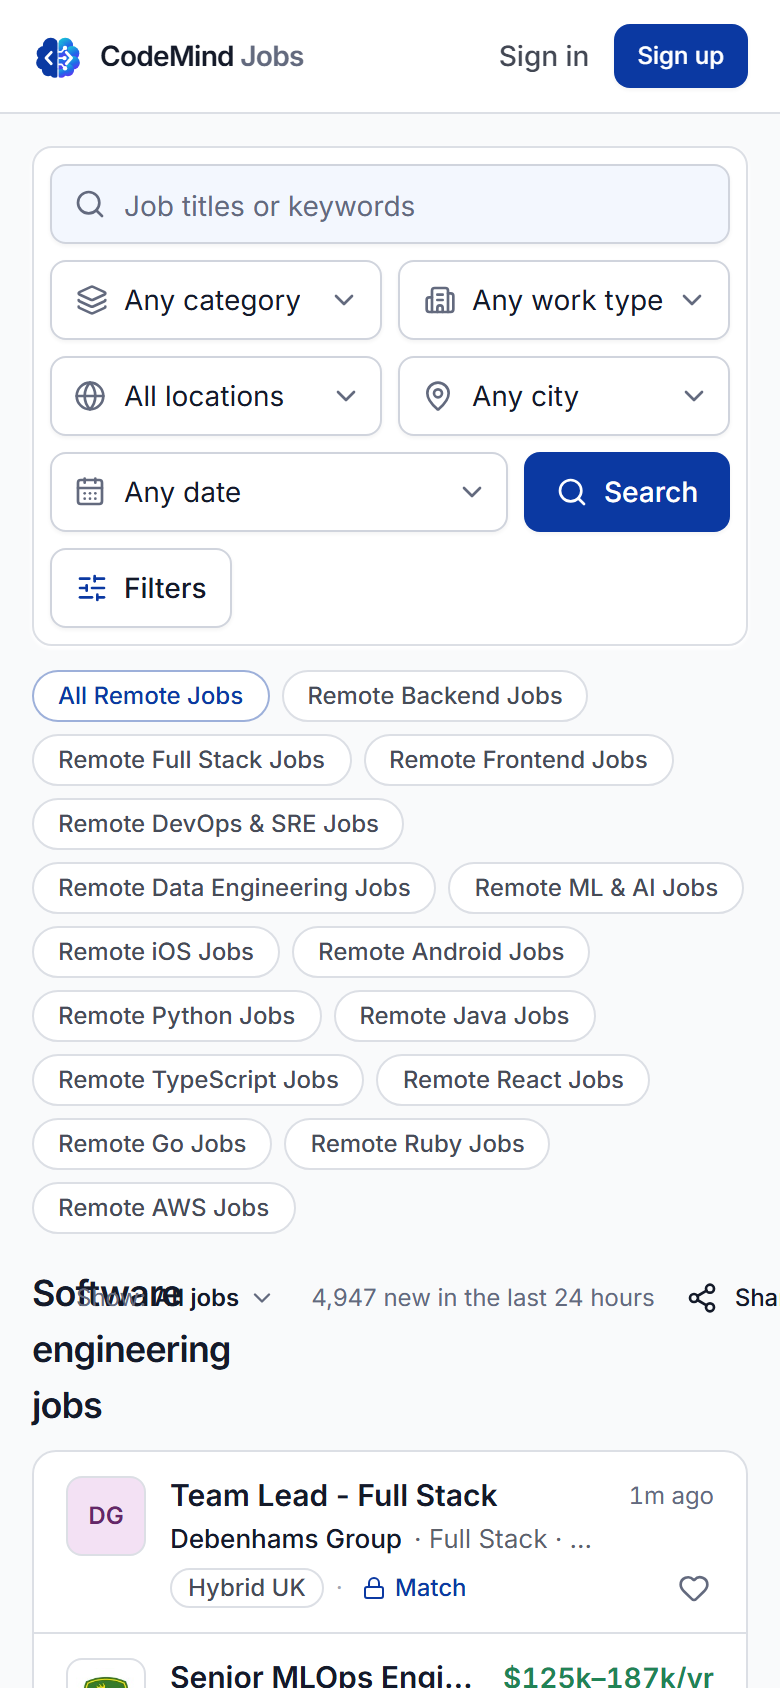Viewport: 780px width, 1688px height.
Task: Expand the Any city dropdown
Action: coord(564,396)
